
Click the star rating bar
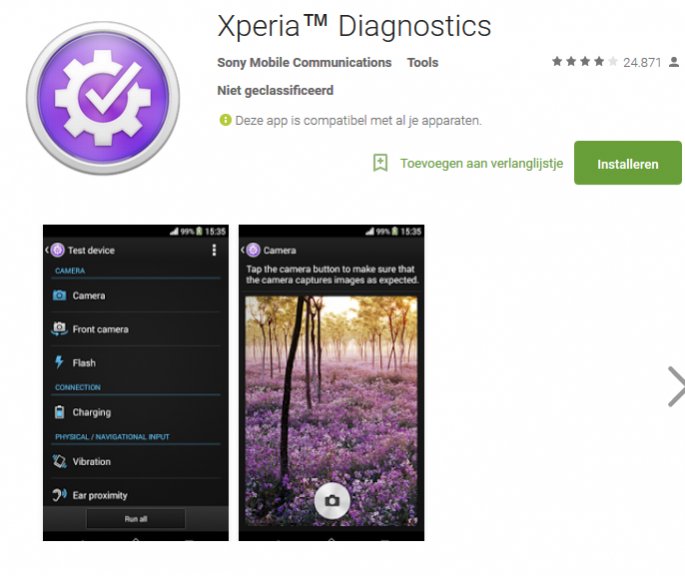coord(584,62)
